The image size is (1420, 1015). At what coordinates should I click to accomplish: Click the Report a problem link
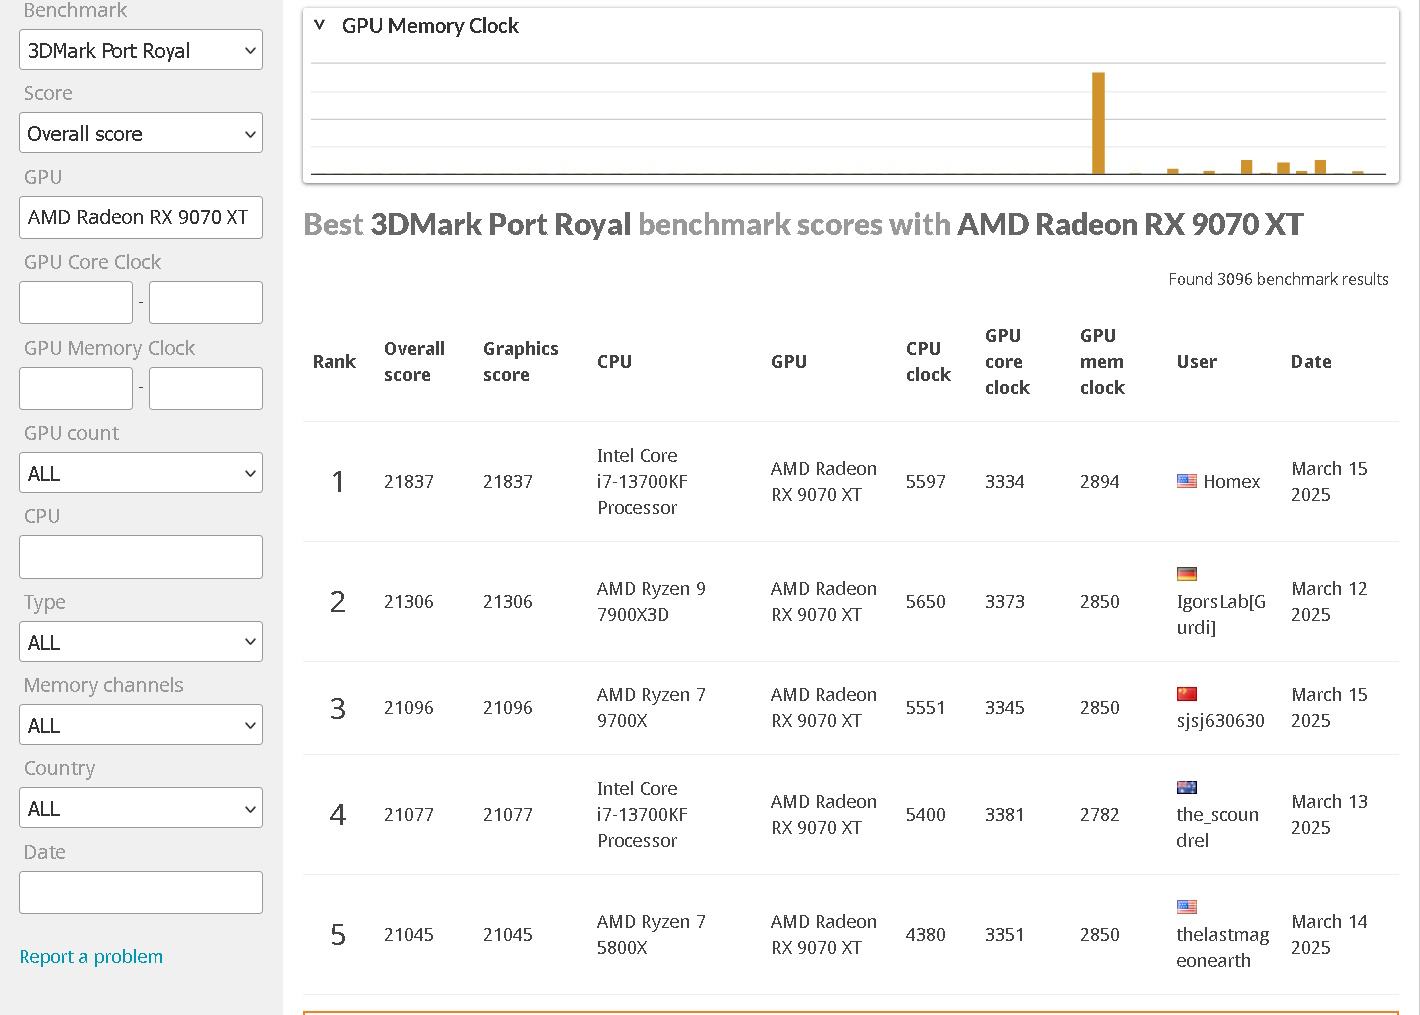pos(91,956)
